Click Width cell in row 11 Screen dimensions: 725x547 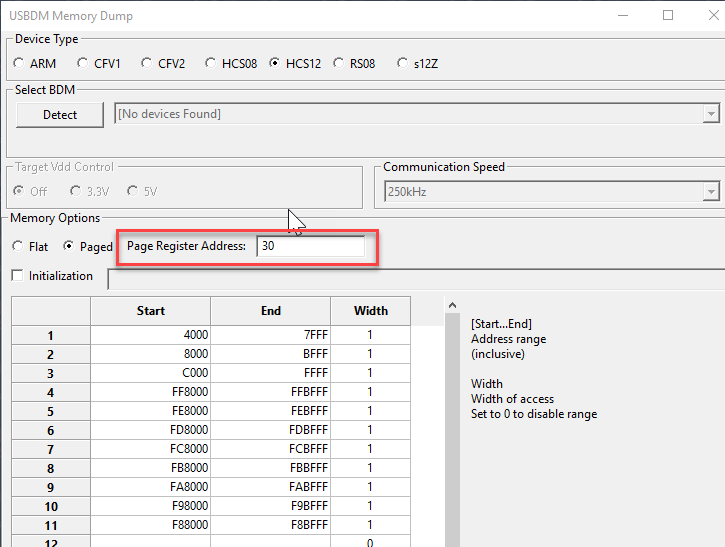[x=370, y=525]
